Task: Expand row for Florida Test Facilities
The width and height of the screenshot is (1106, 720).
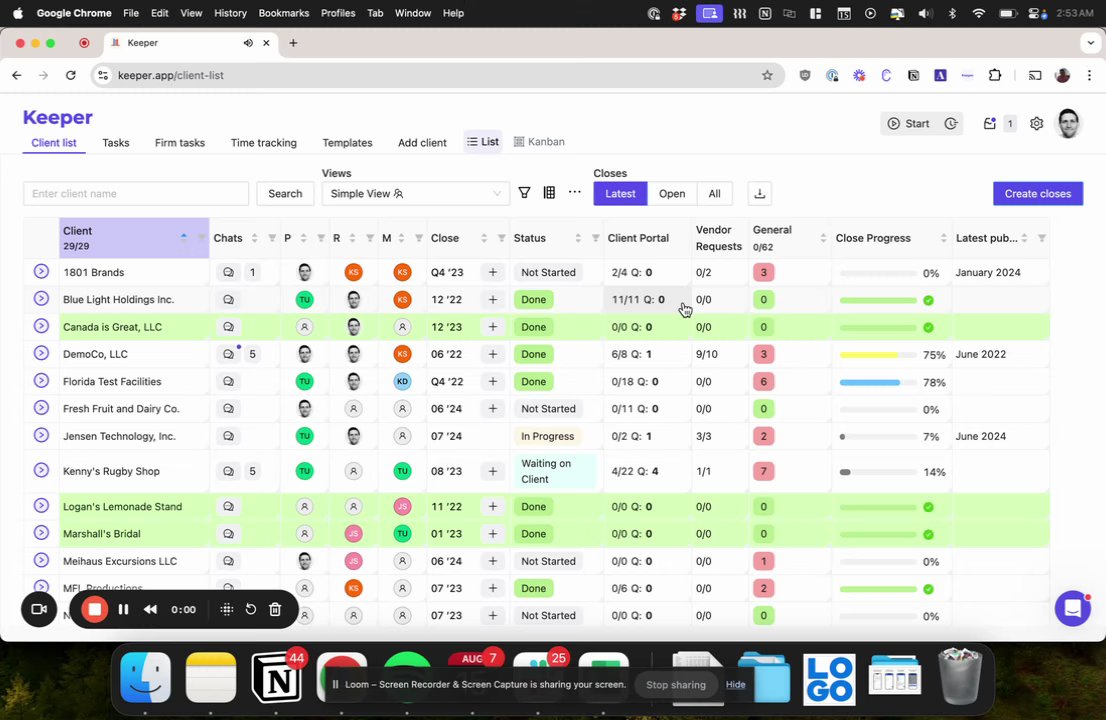Action: pyautogui.click(x=41, y=381)
